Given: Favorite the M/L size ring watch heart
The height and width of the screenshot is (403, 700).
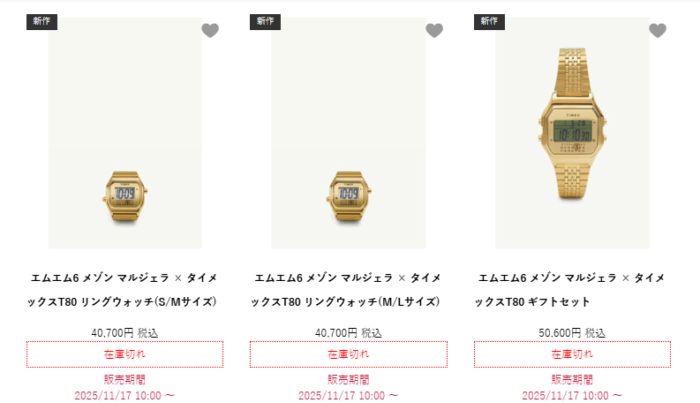Looking at the screenshot, I should pyautogui.click(x=434, y=30).
